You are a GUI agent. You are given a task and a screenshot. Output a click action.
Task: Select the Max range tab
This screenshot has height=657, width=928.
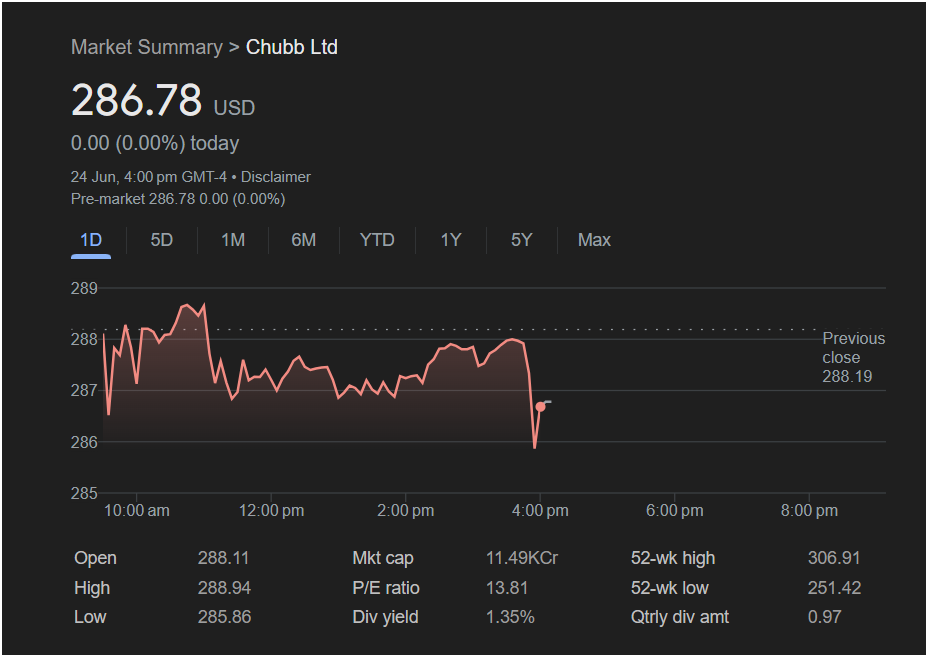[594, 240]
